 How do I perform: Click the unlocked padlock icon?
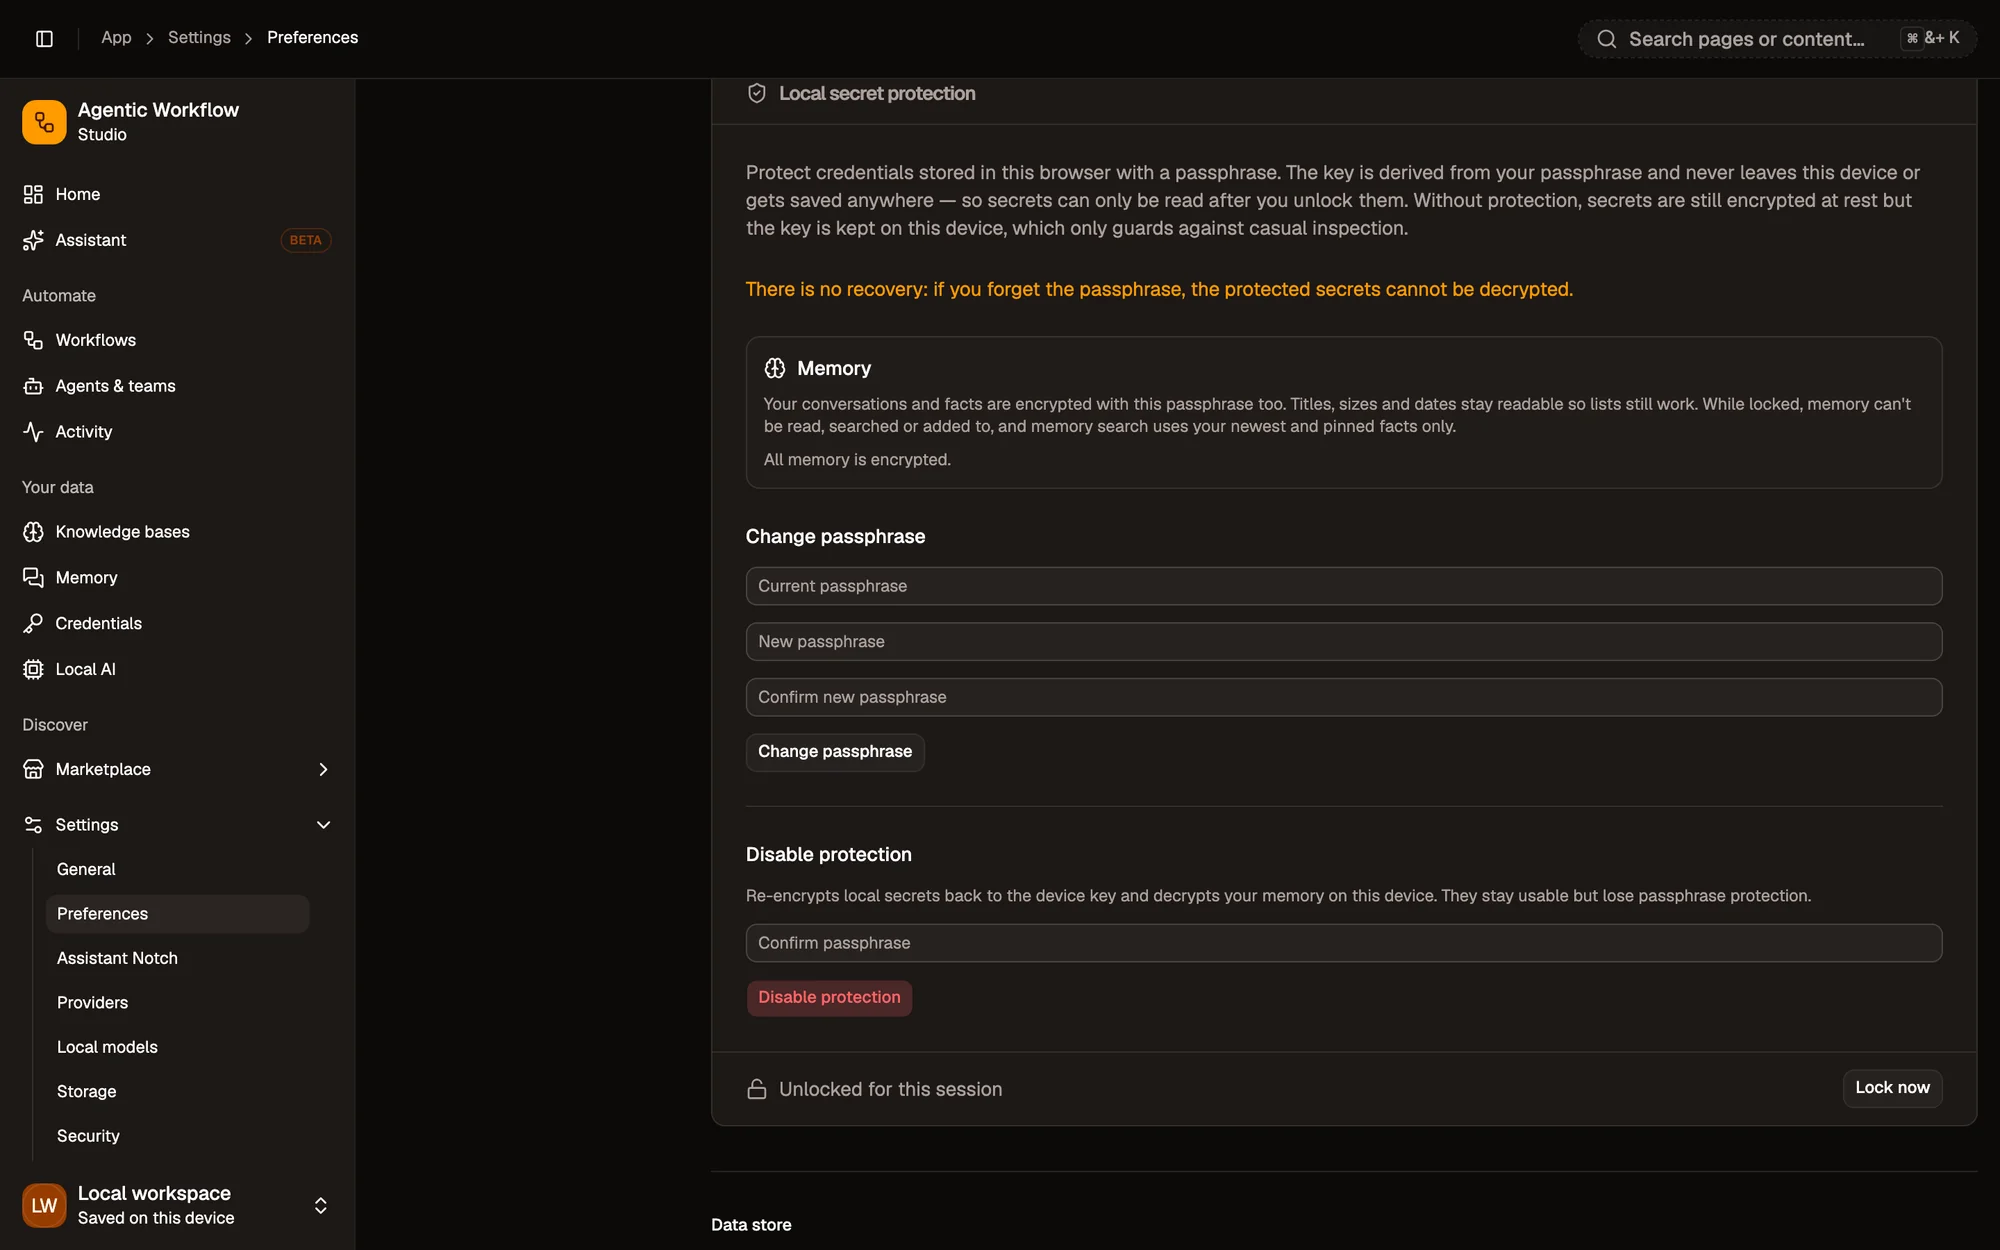[x=757, y=1089]
